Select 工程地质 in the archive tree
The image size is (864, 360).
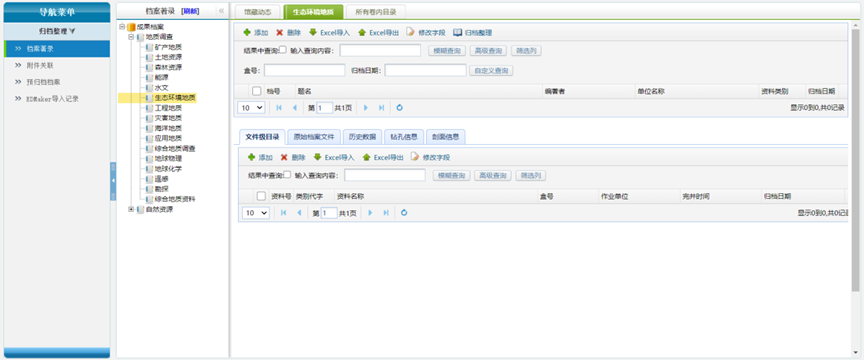[168, 108]
